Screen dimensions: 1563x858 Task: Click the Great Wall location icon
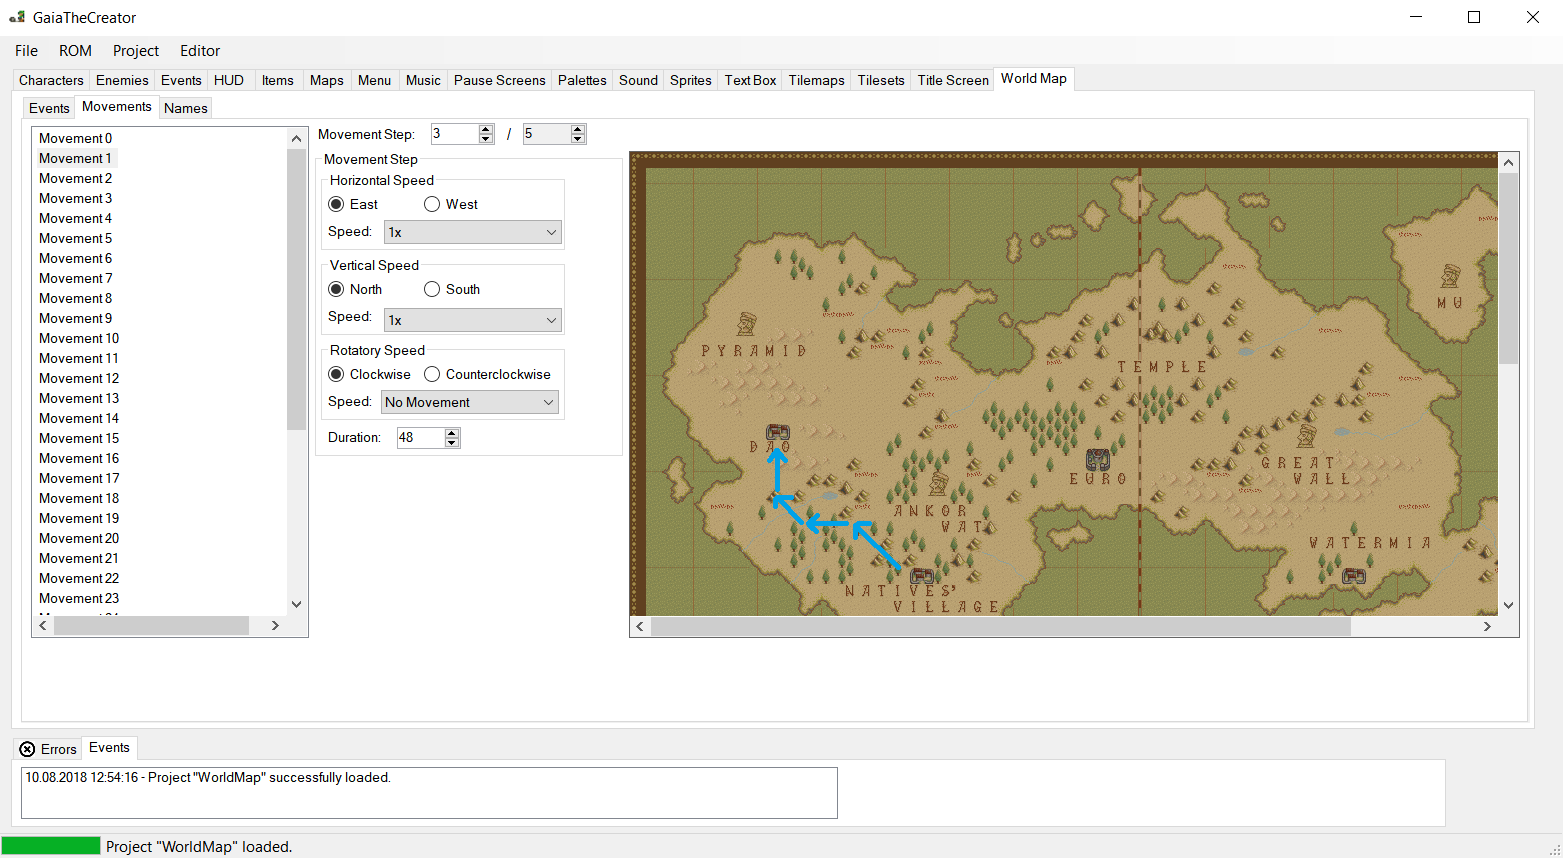[x=1308, y=435]
